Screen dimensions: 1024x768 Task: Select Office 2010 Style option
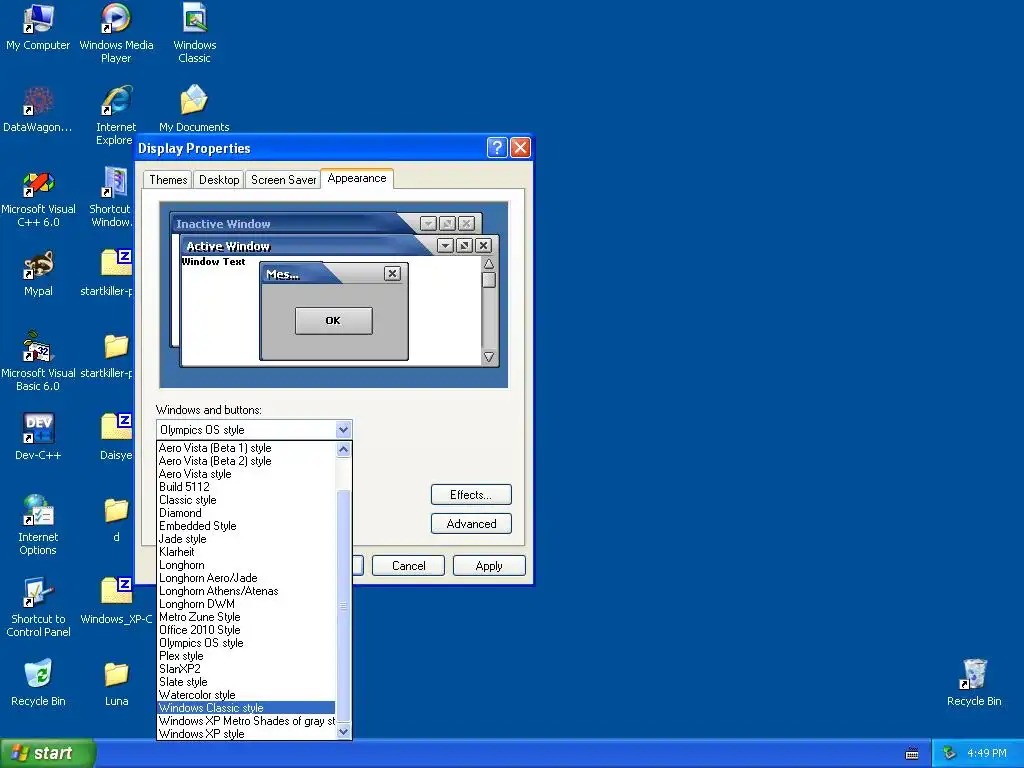246,630
